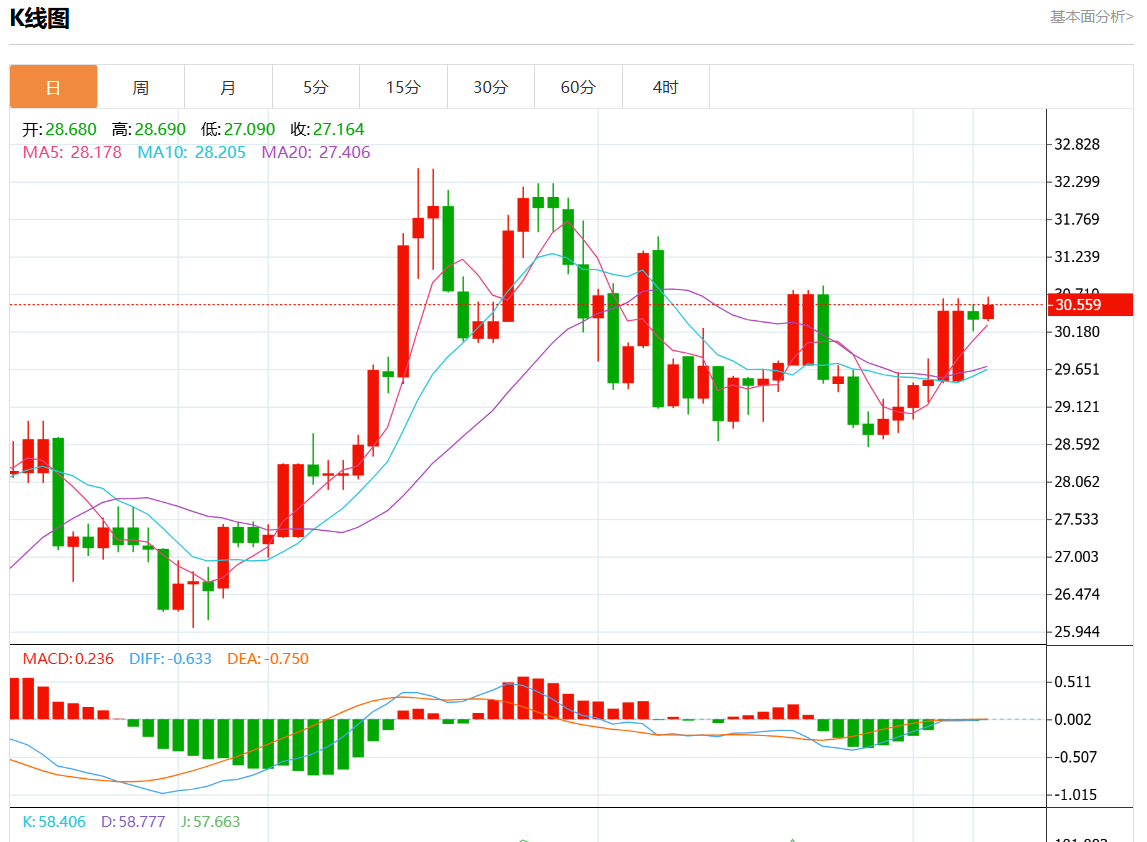Screen dimensions: 1147x842
Task: Open the 60分 interval tab
Action: 578,87
